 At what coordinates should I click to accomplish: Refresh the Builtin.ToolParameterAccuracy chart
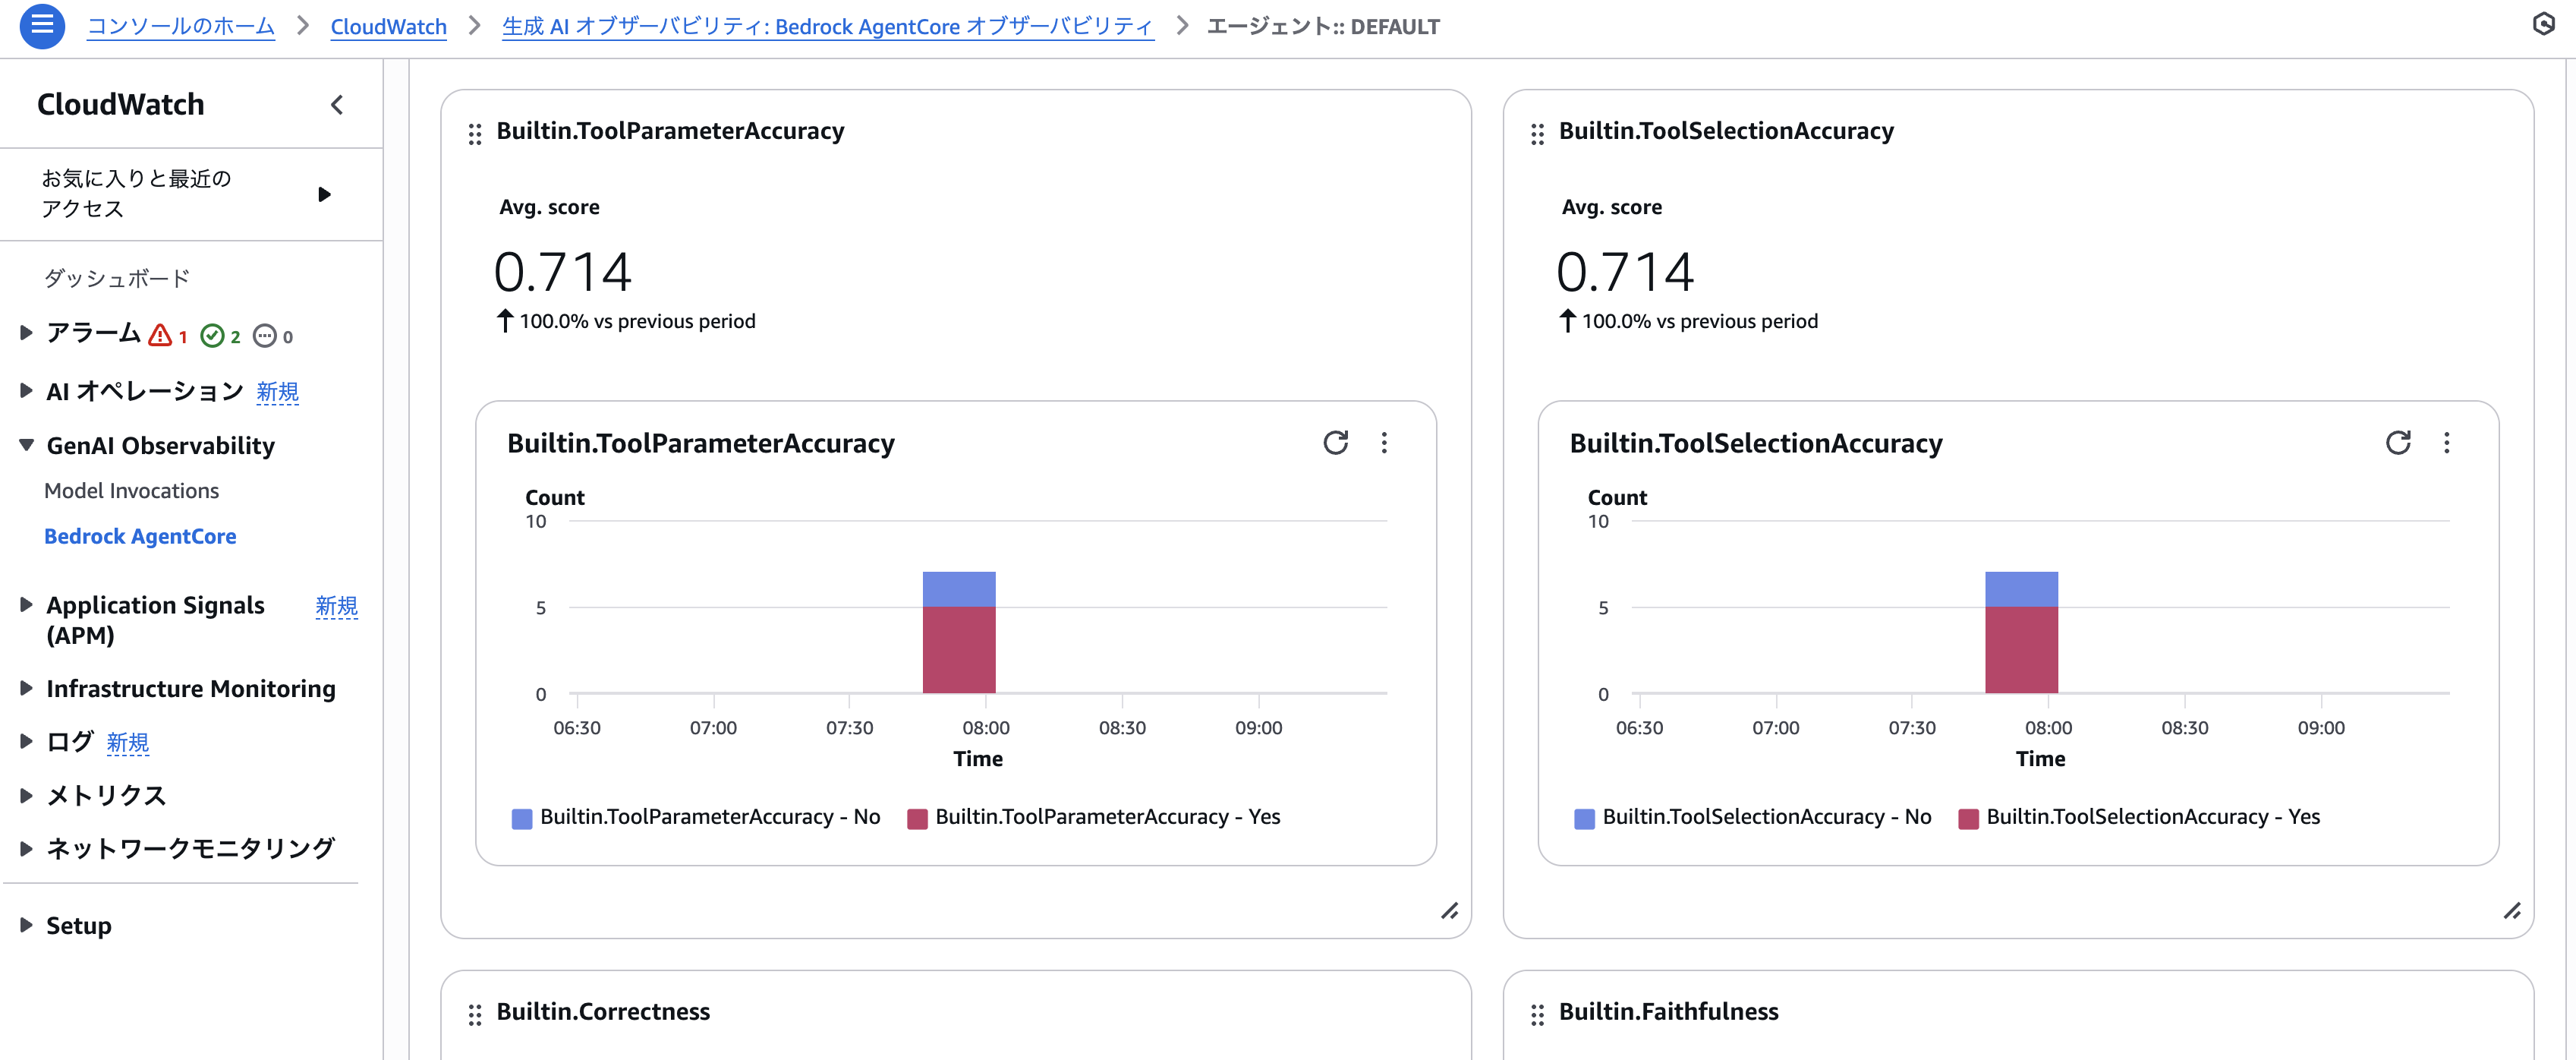[x=1335, y=443]
